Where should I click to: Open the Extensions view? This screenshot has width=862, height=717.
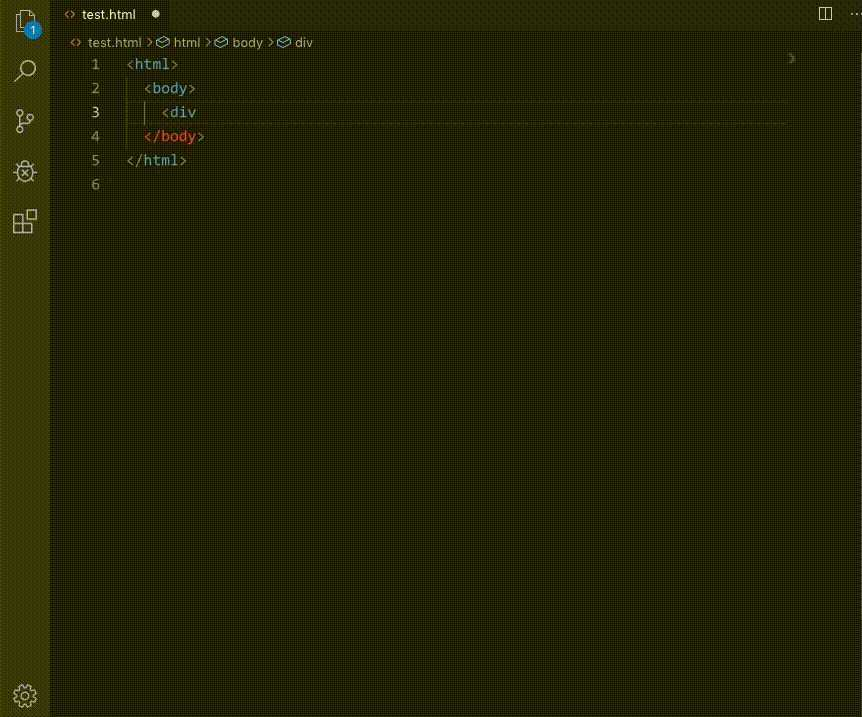25,221
